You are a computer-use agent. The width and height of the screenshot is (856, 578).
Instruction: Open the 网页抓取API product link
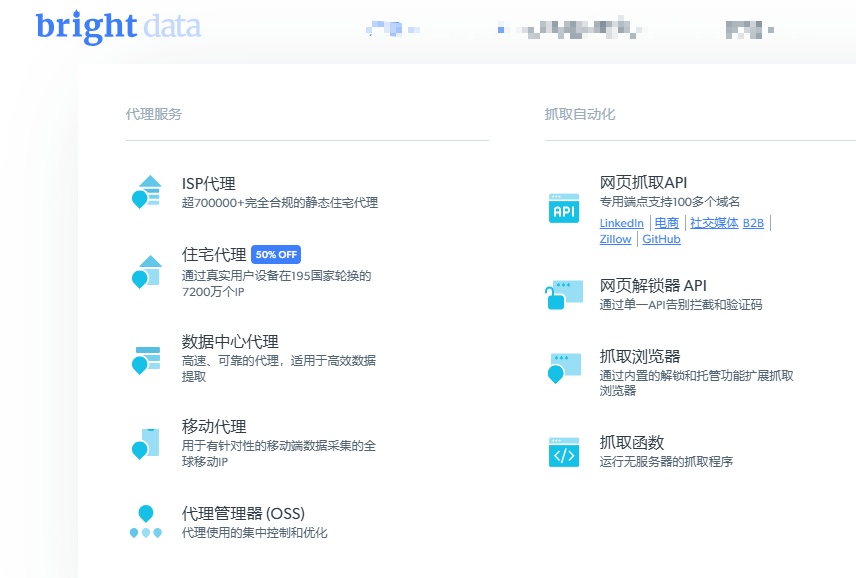(x=643, y=182)
